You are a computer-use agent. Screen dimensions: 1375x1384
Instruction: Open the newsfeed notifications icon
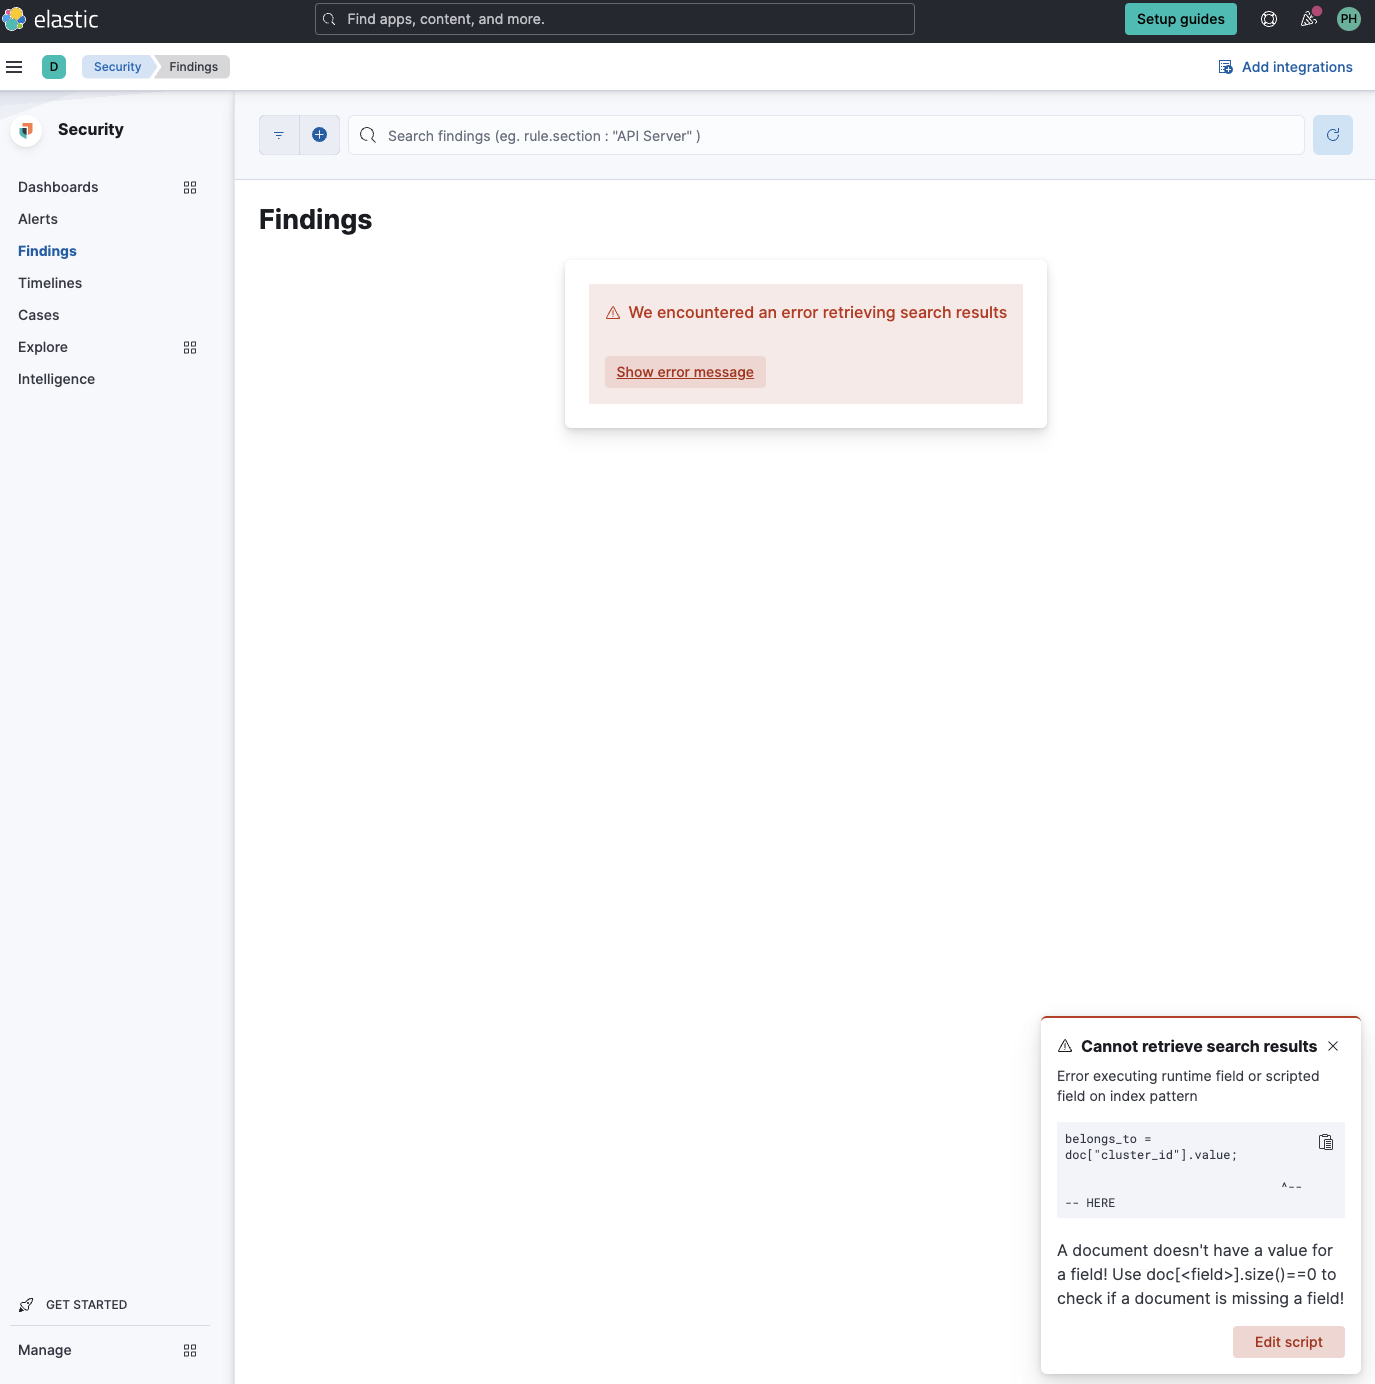pos(1309,19)
